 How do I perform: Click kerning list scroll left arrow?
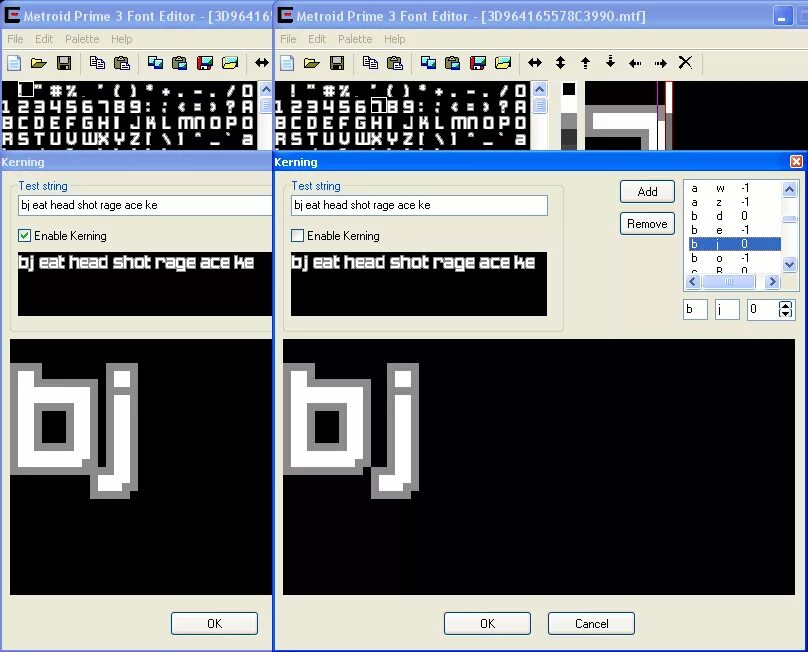pos(693,281)
